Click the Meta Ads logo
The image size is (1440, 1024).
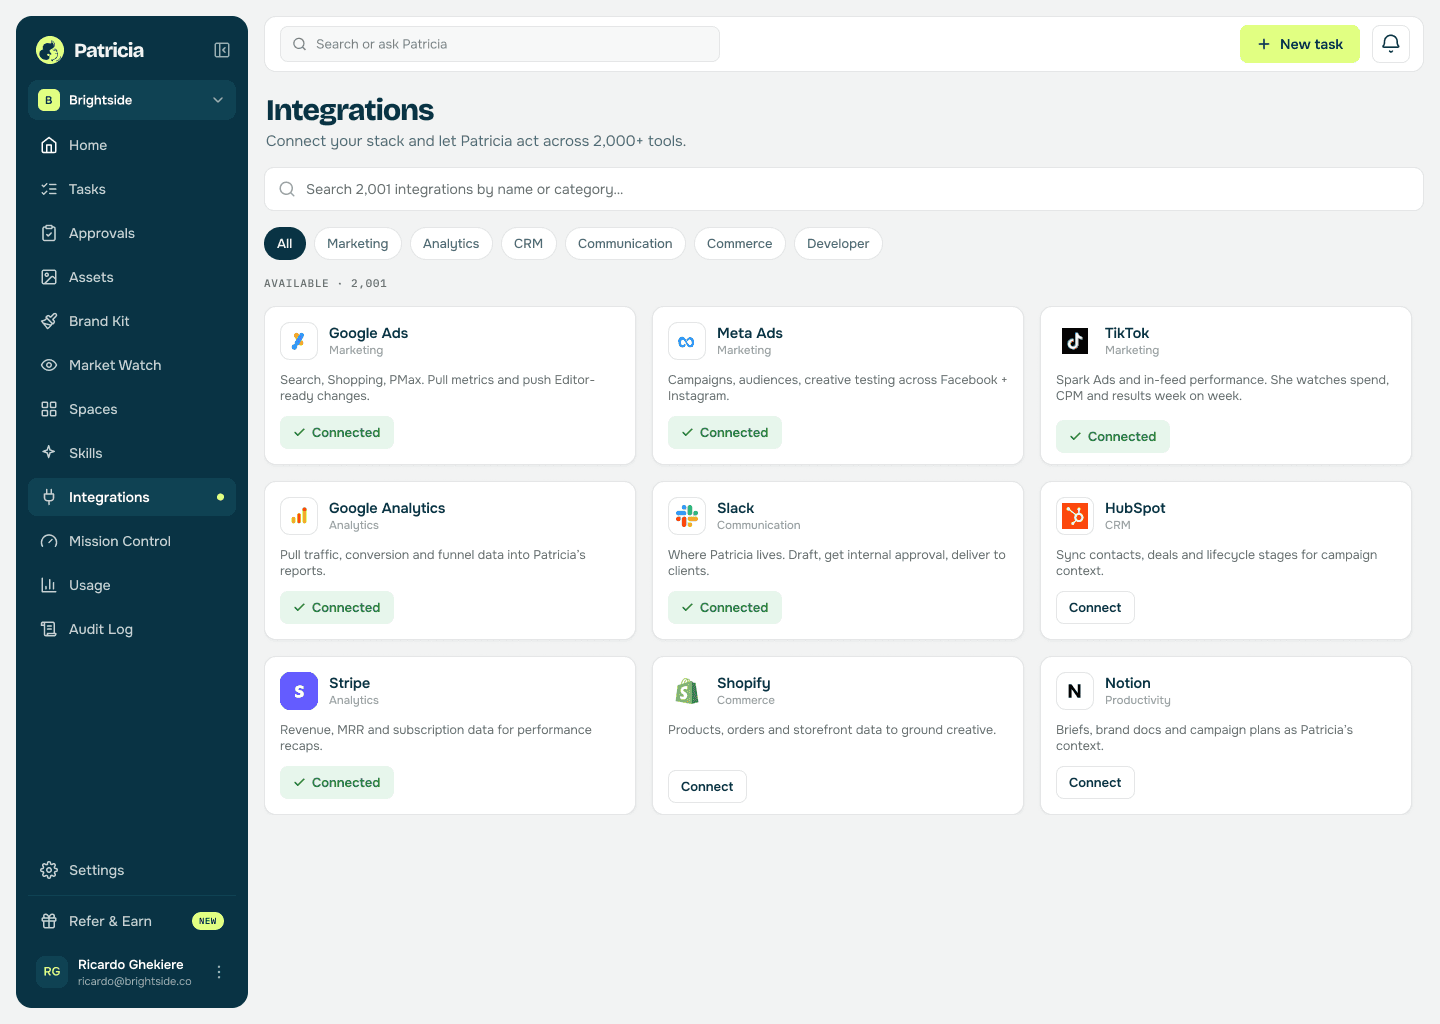pos(687,341)
